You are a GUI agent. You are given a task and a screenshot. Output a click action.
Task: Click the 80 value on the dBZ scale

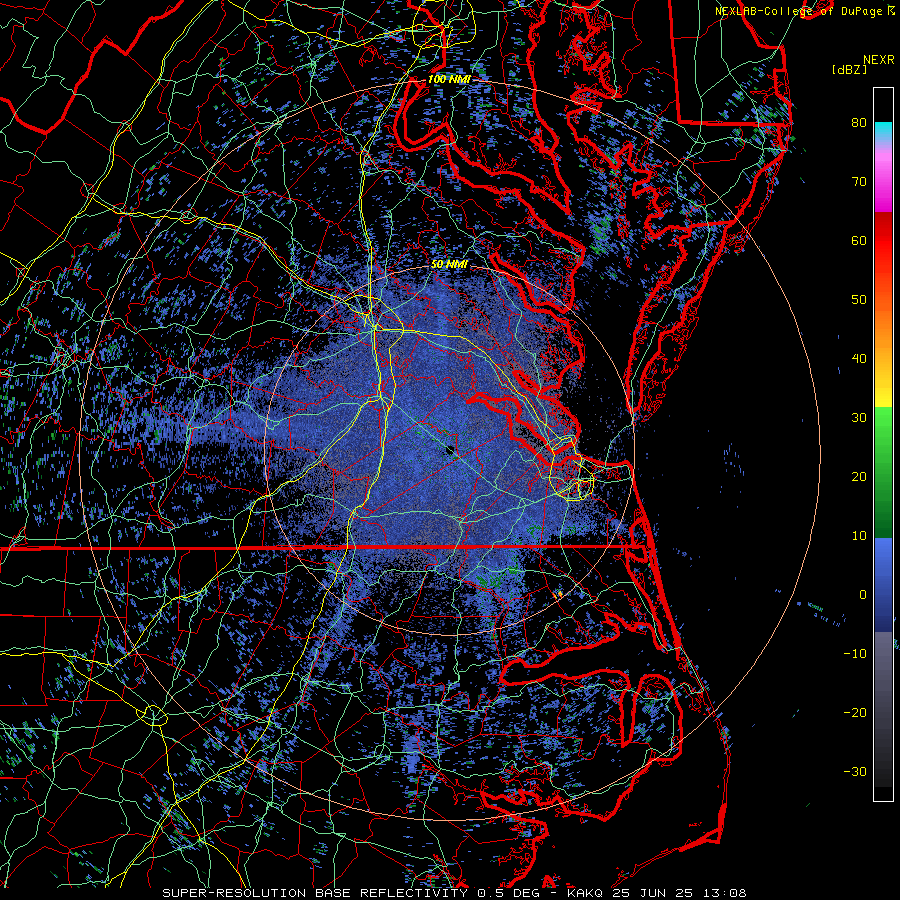point(859,122)
